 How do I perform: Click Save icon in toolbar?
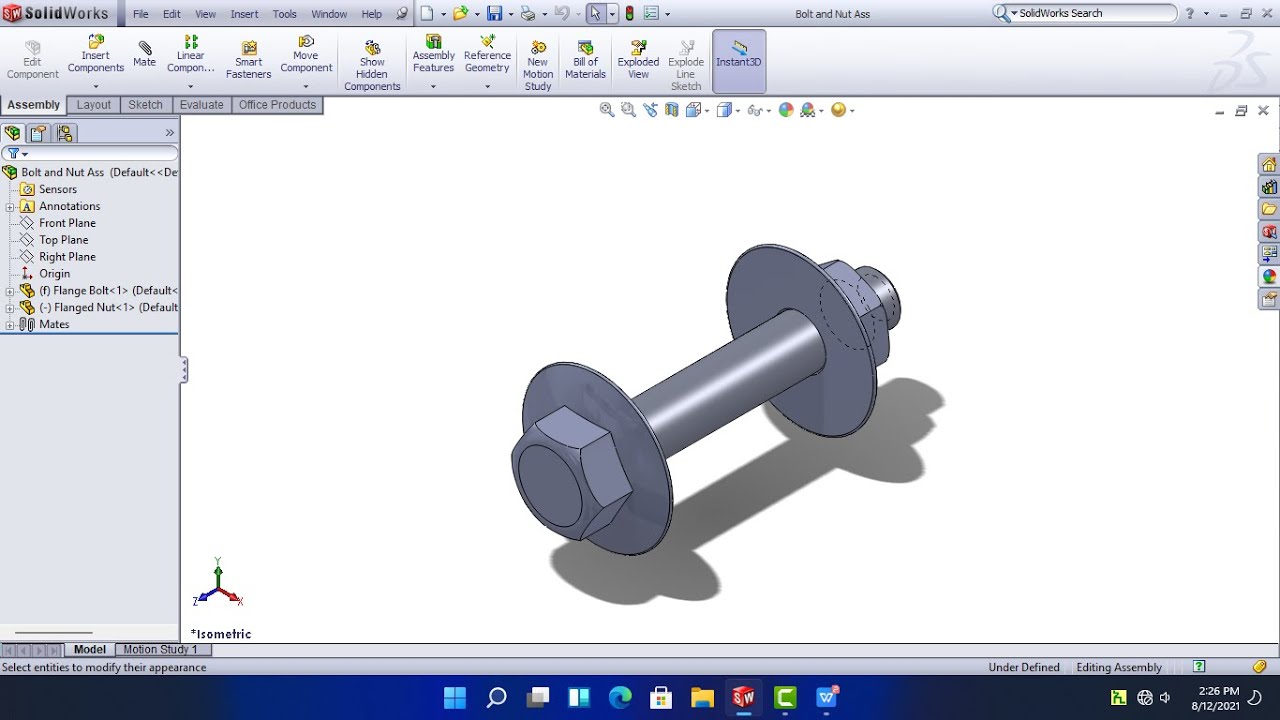click(494, 13)
